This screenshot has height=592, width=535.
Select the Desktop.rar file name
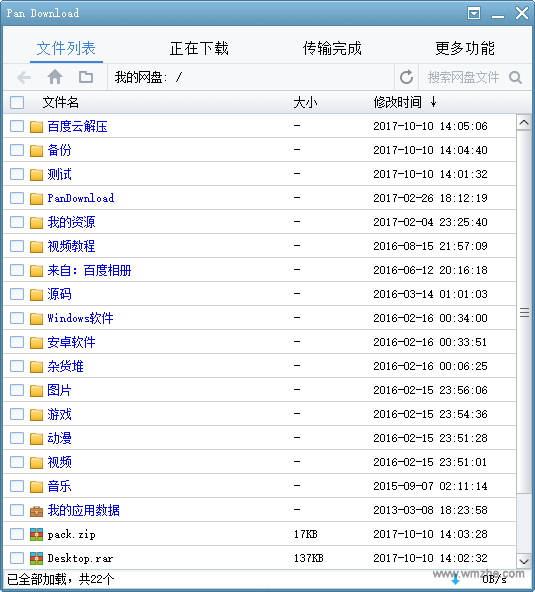tap(80, 558)
